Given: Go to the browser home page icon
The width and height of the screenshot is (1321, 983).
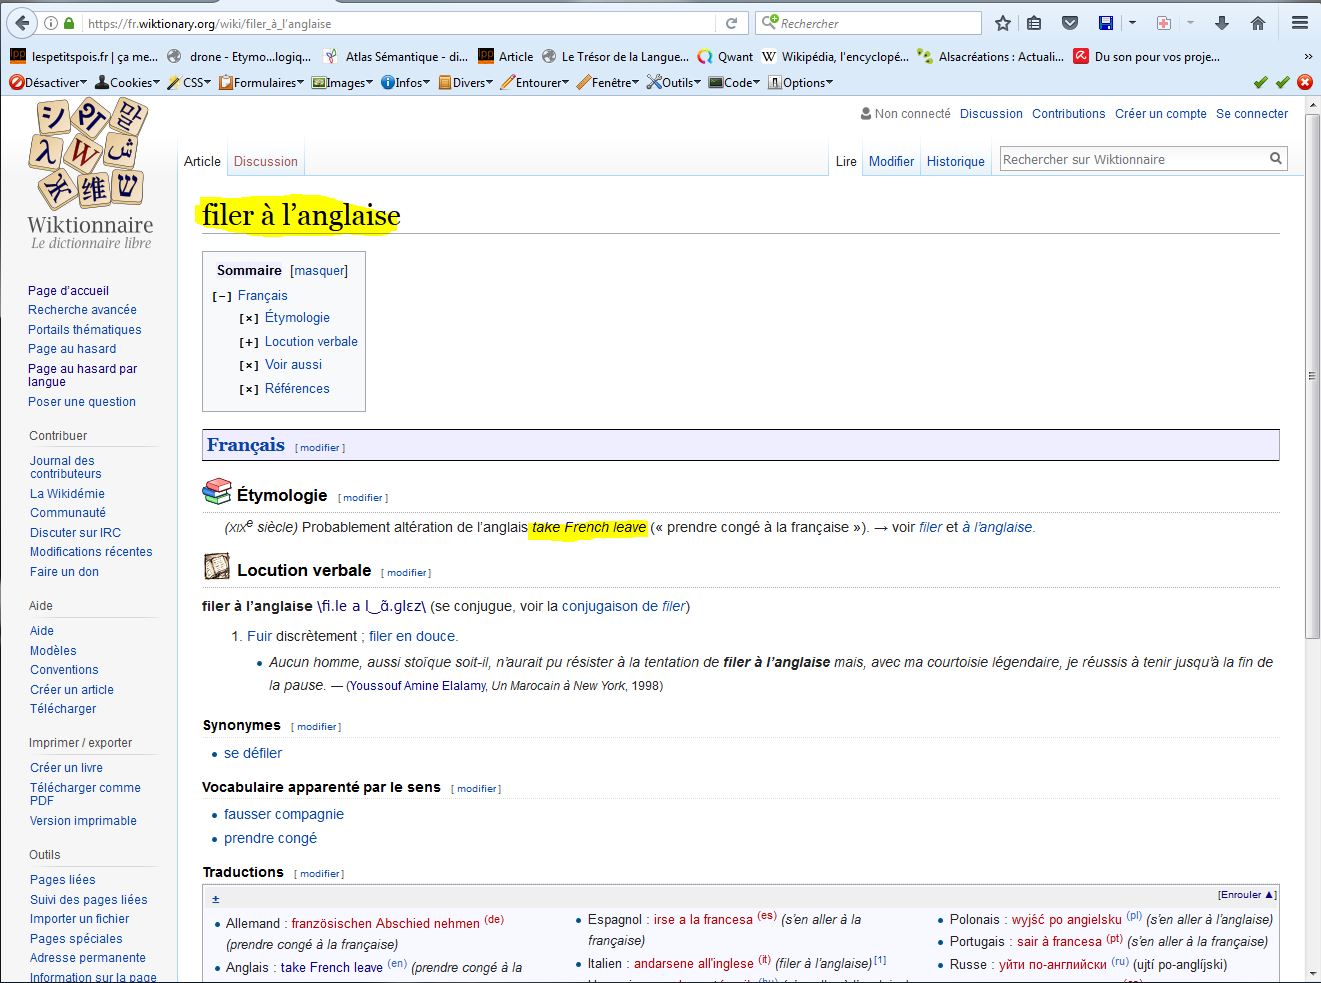Looking at the screenshot, I should (x=1258, y=23).
